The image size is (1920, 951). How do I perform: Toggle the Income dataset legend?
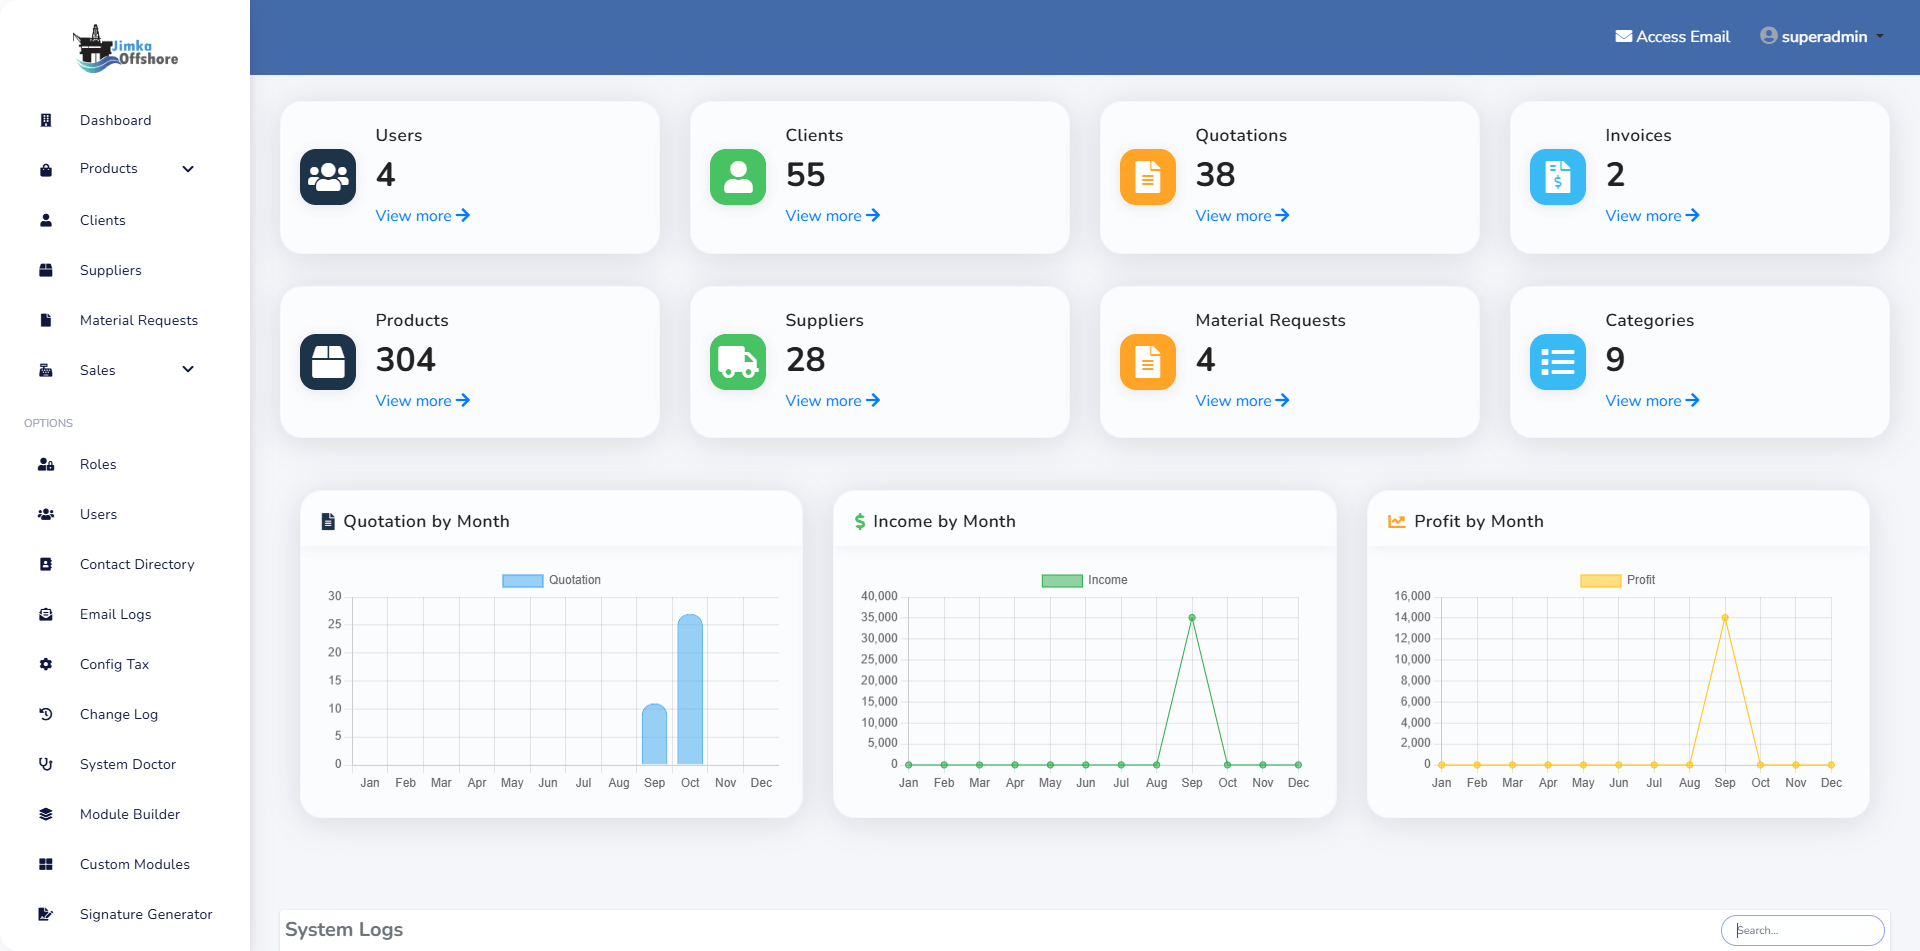[x=1084, y=580]
